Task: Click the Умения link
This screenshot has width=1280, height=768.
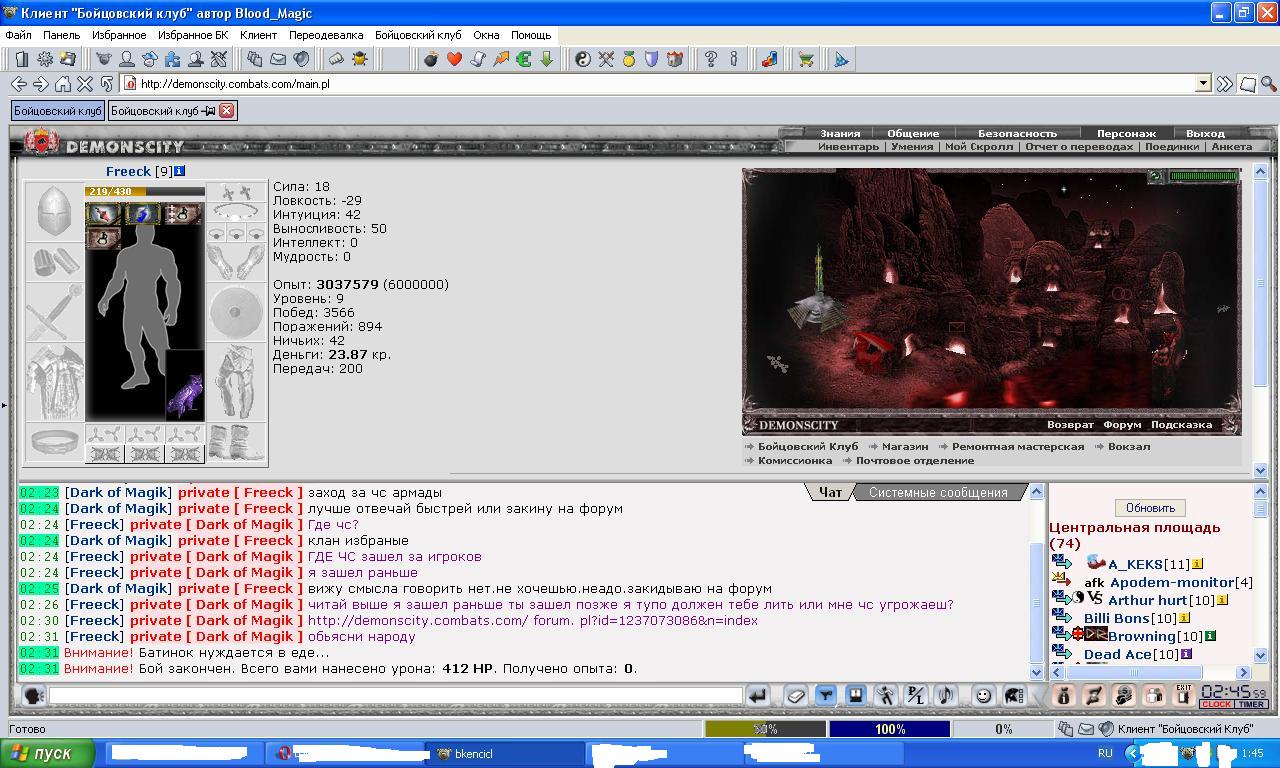Action: (x=912, y=146)
